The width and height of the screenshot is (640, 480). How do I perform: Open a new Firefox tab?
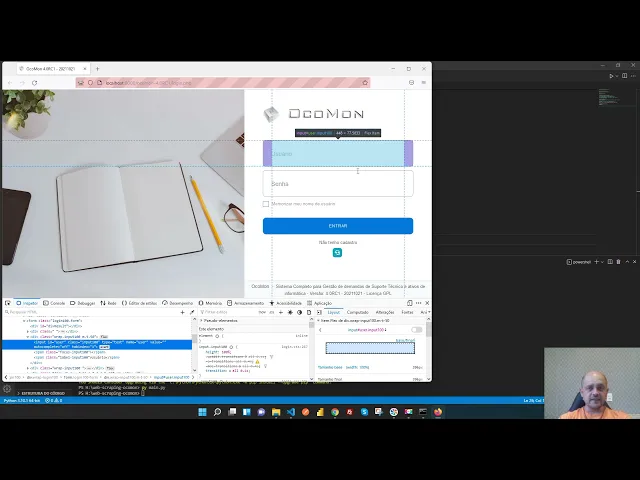click(x=97, y=69)
